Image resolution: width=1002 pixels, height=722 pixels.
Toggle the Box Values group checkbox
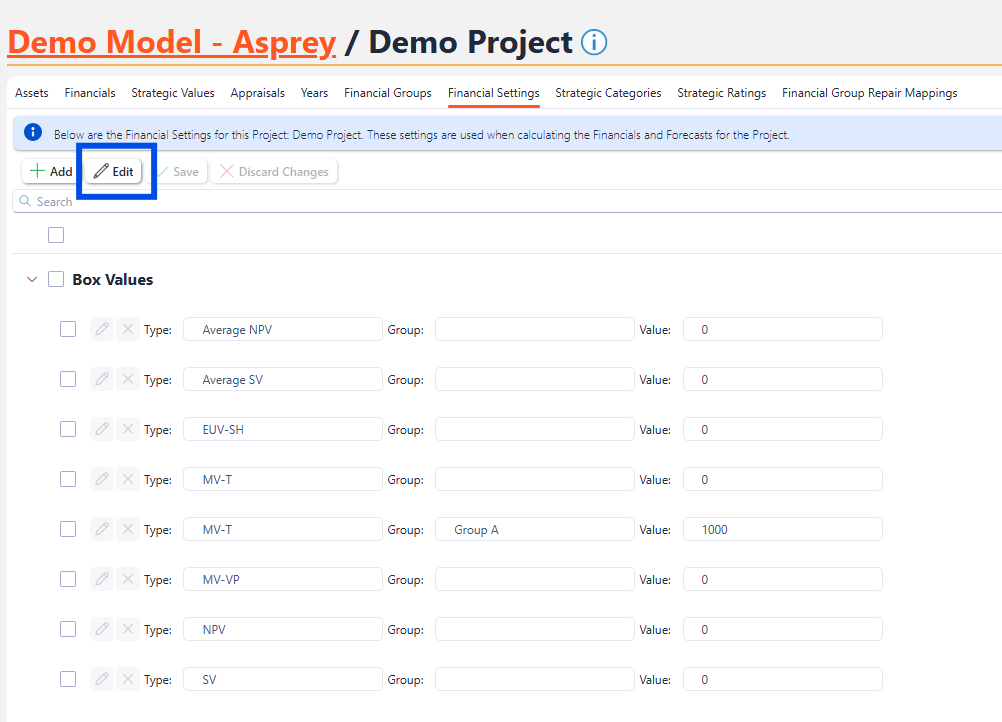click(x=56, y=280)
